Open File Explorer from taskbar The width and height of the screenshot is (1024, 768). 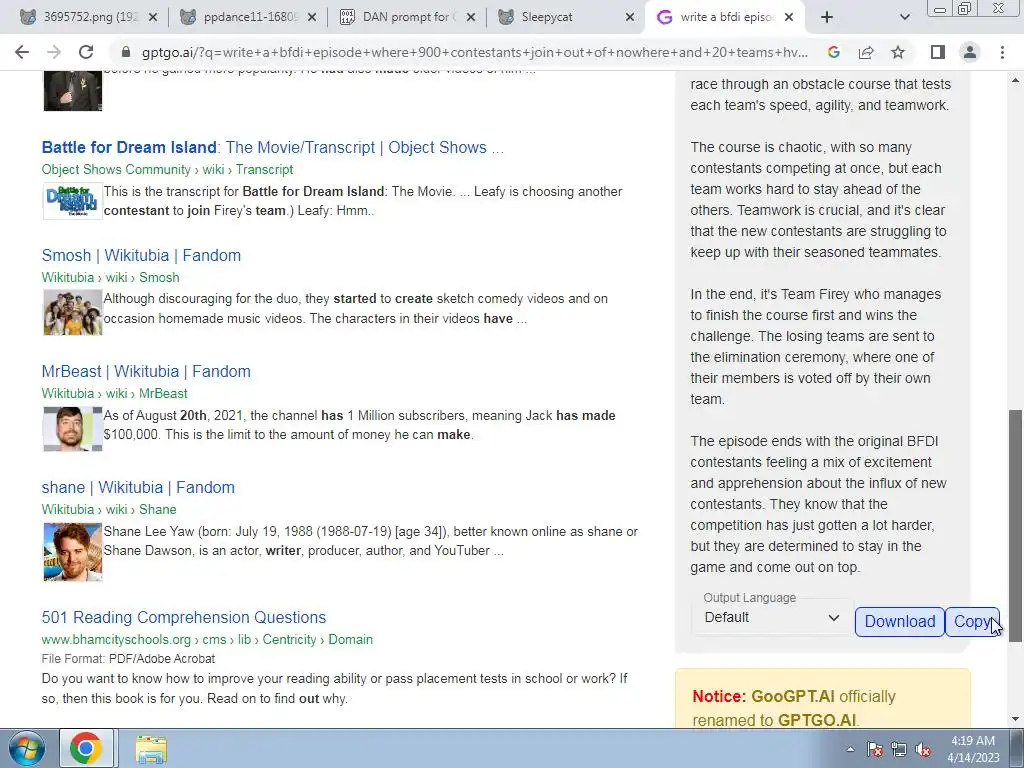151,749
